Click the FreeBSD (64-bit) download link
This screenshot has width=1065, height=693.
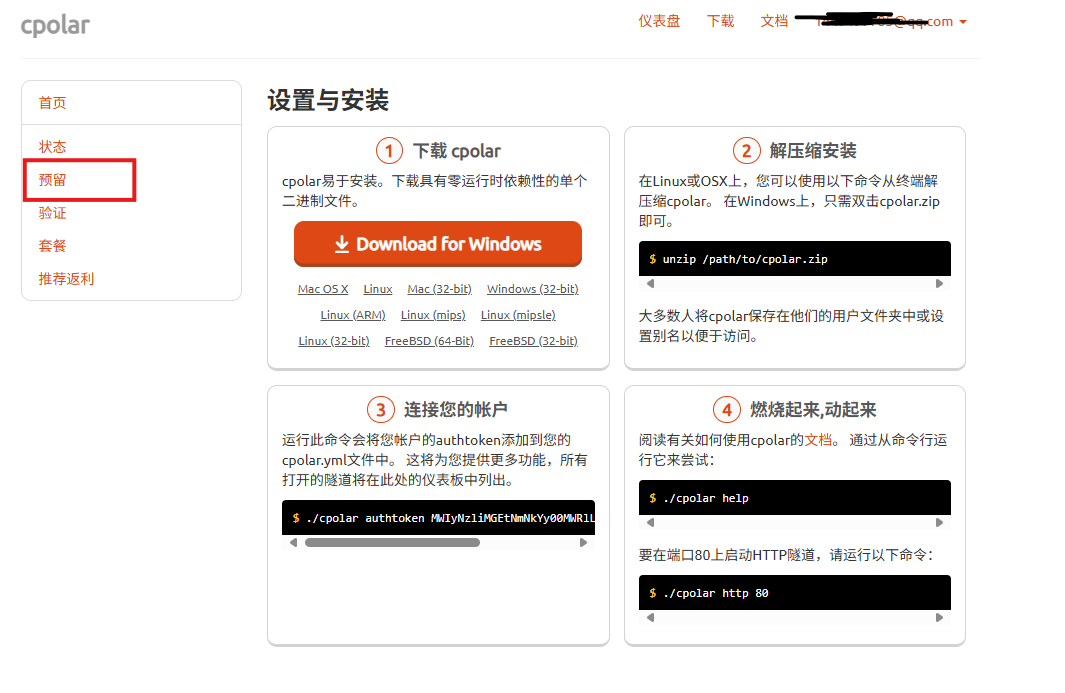coord(429,341)
